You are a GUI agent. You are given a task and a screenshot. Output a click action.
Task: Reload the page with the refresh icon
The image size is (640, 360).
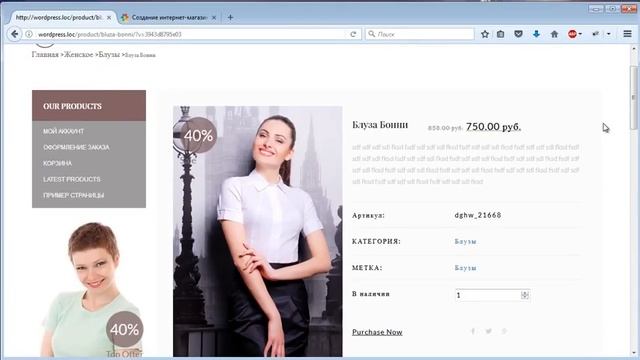pos(353,34)
